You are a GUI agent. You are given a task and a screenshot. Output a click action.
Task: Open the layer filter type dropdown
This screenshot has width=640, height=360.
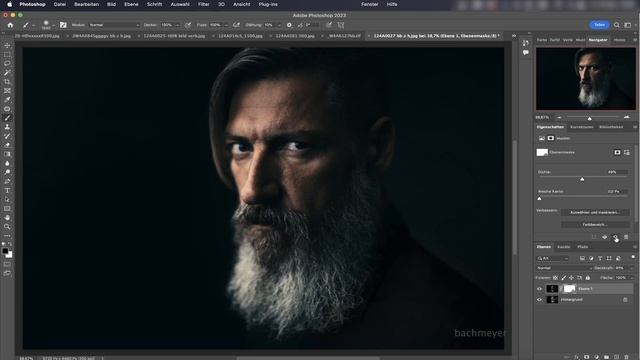[x=553, y=258]
